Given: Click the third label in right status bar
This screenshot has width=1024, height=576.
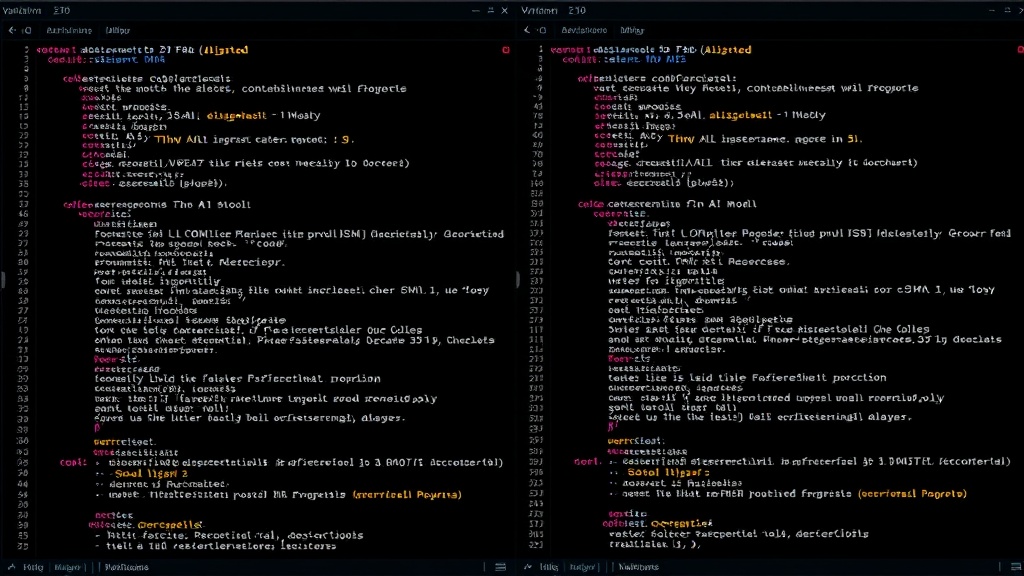Looking at the screenshot, I should (x=638, y=567).
